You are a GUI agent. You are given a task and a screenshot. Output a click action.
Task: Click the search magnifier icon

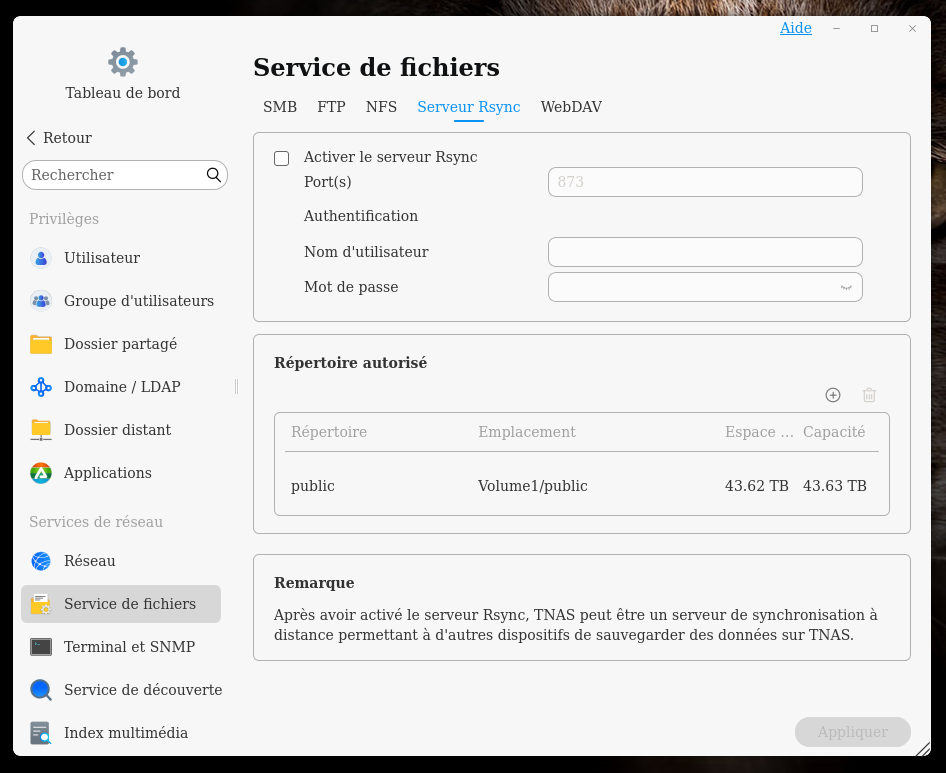(214, 175)
